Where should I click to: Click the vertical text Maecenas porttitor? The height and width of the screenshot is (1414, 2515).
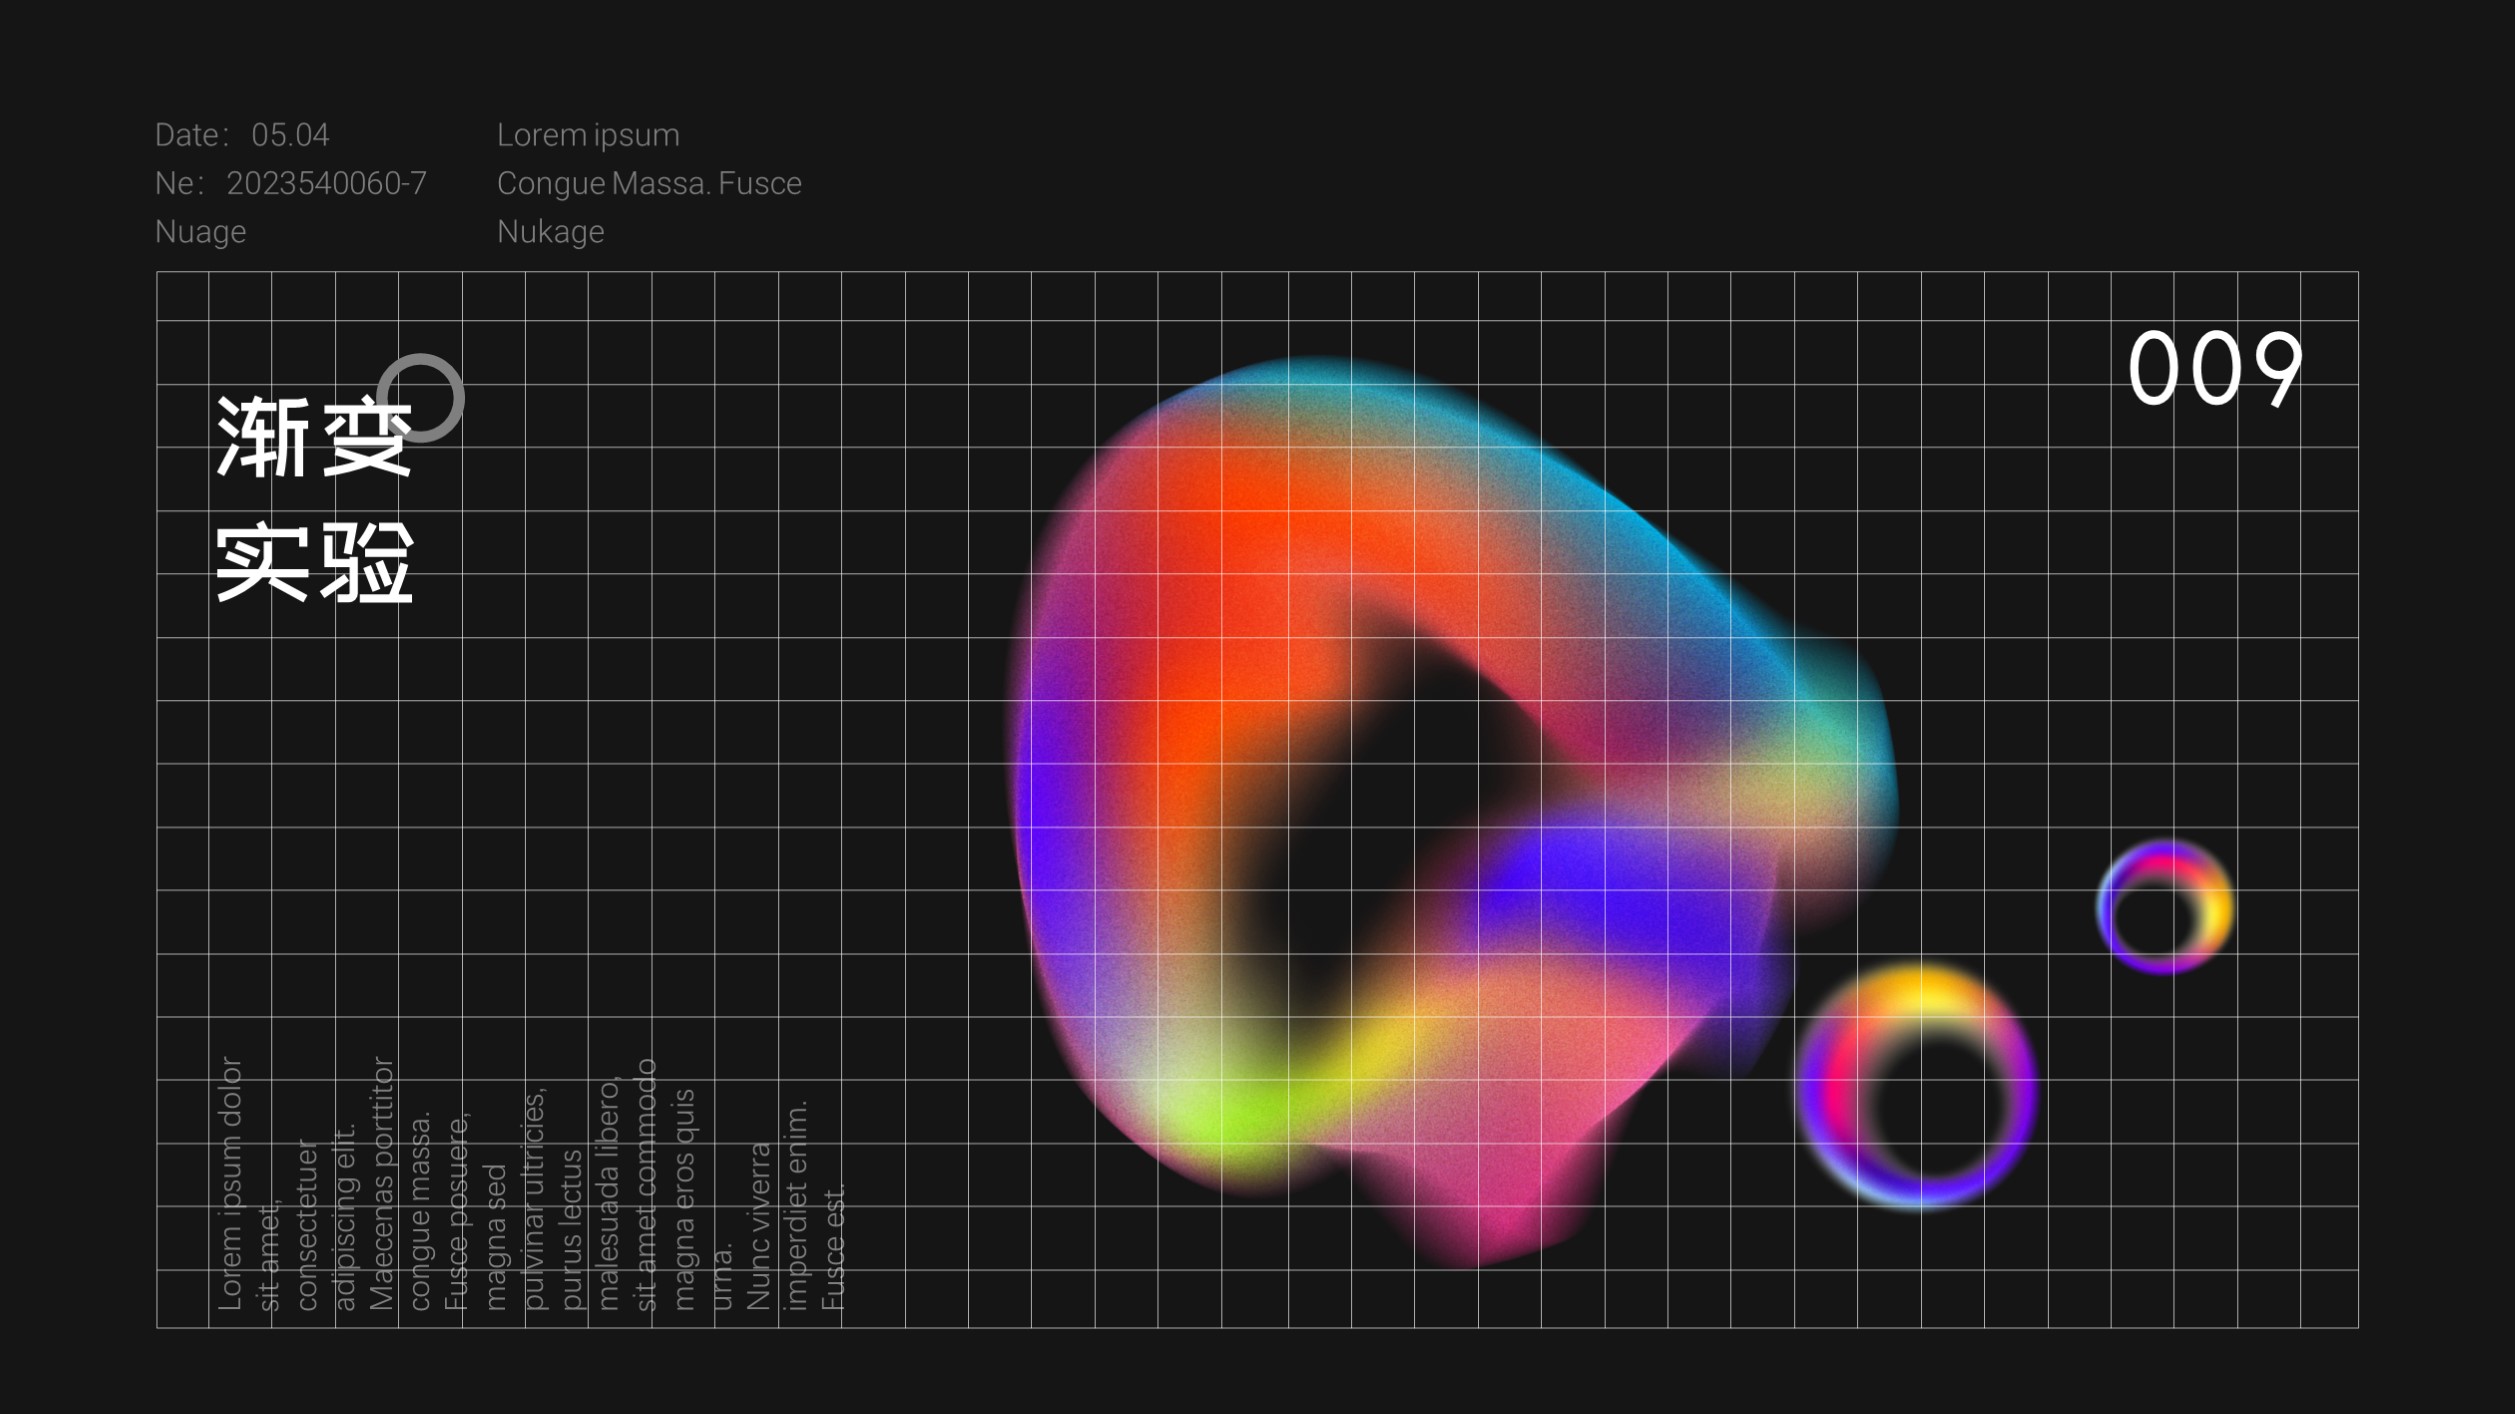click(382, 1183)
